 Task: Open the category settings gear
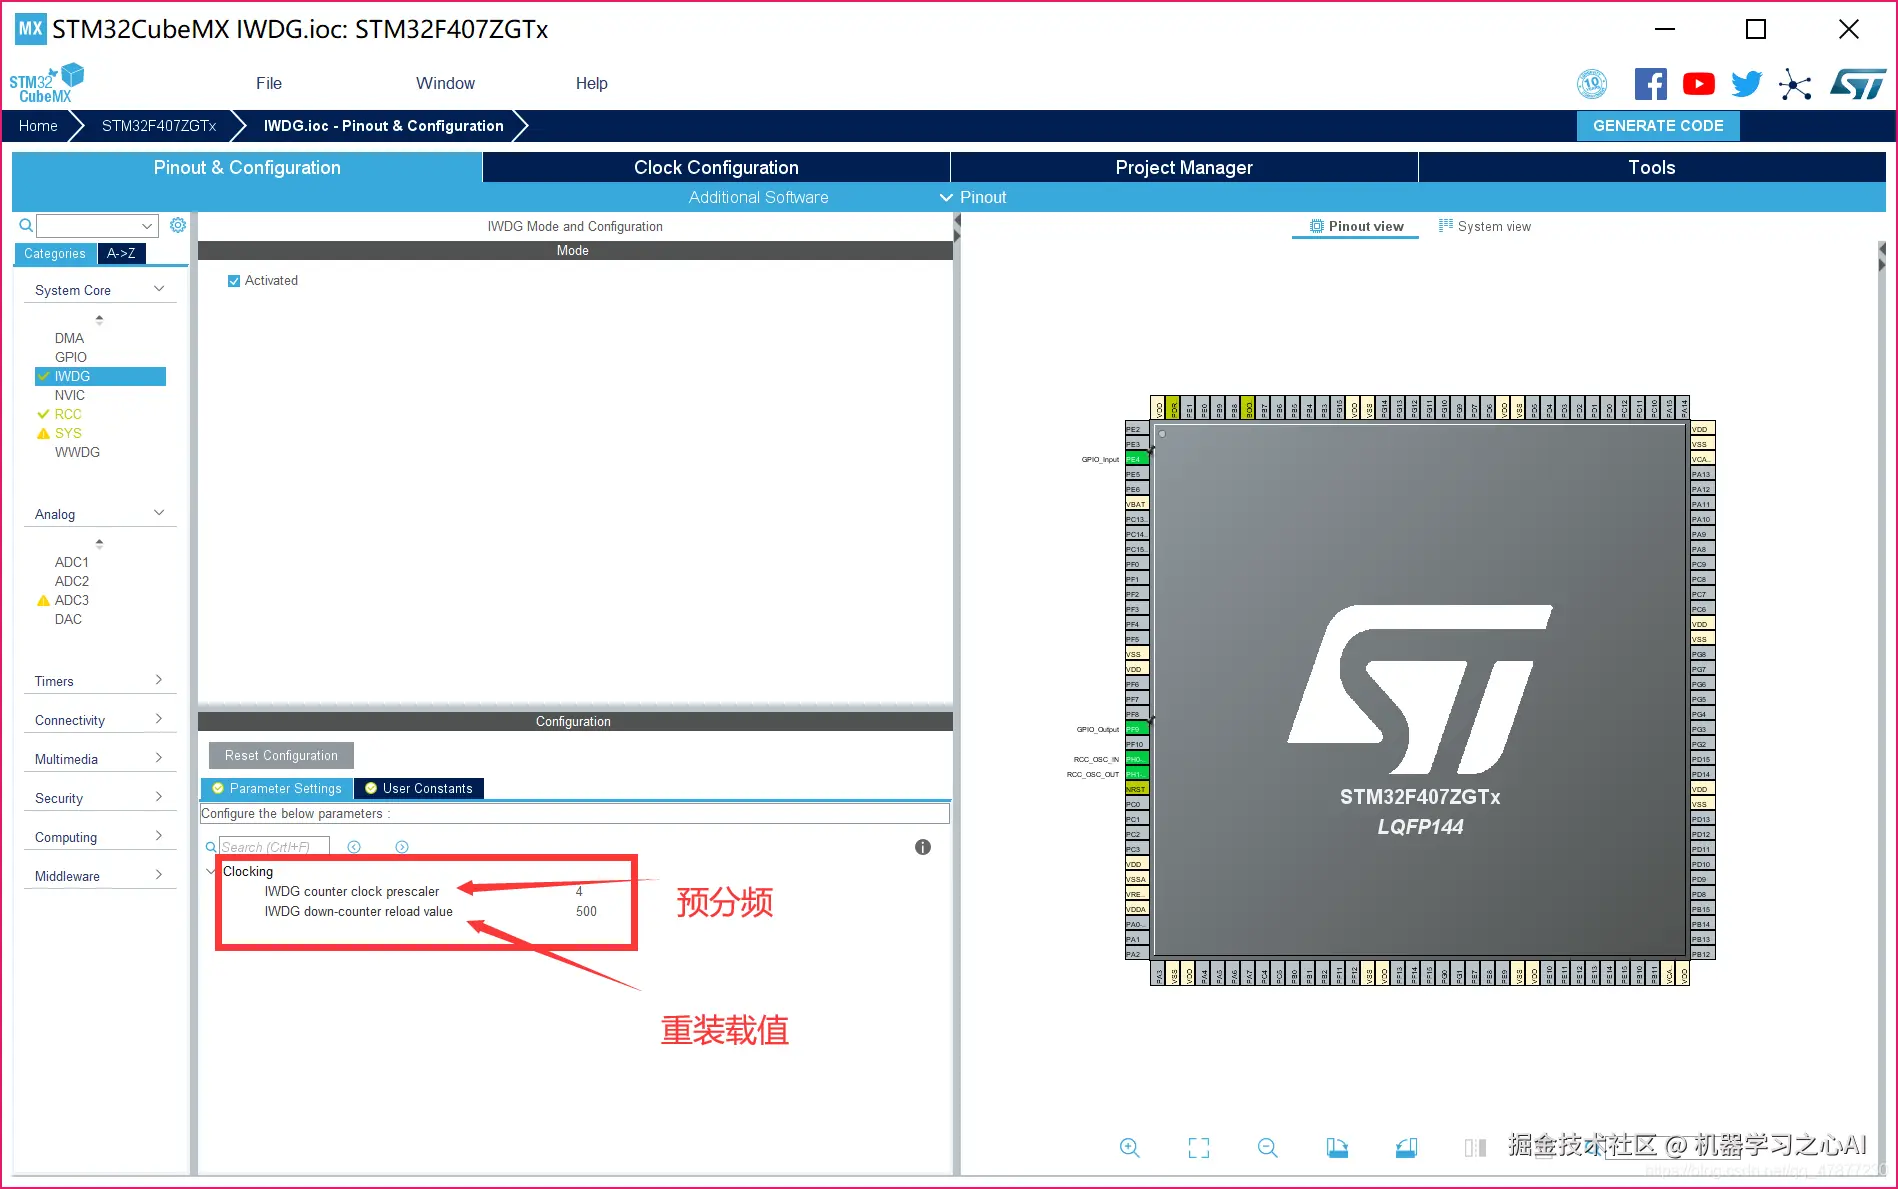(178, 225)
